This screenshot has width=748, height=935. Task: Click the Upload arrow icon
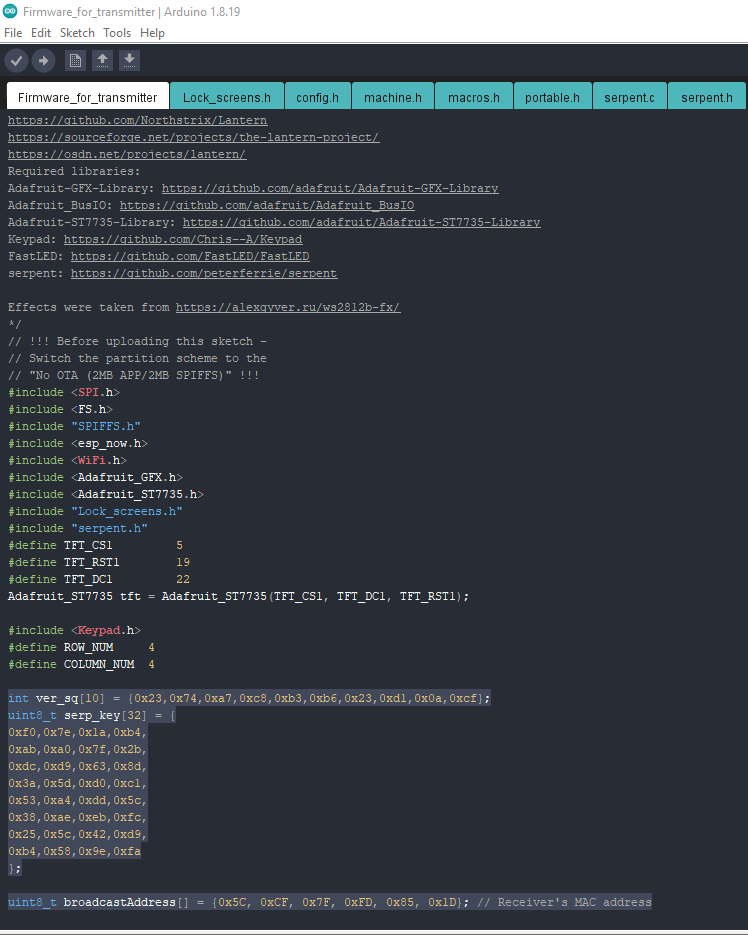click(44, 60)
